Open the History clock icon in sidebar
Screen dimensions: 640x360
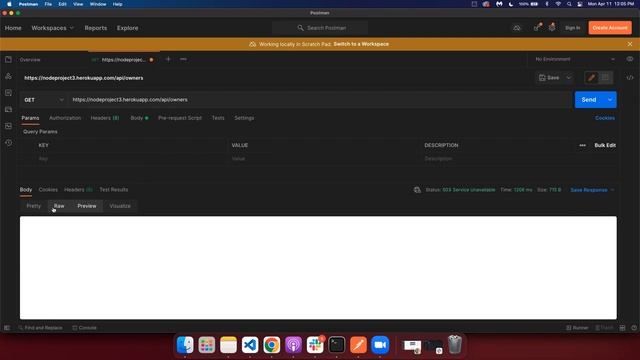tap(8, 143)
